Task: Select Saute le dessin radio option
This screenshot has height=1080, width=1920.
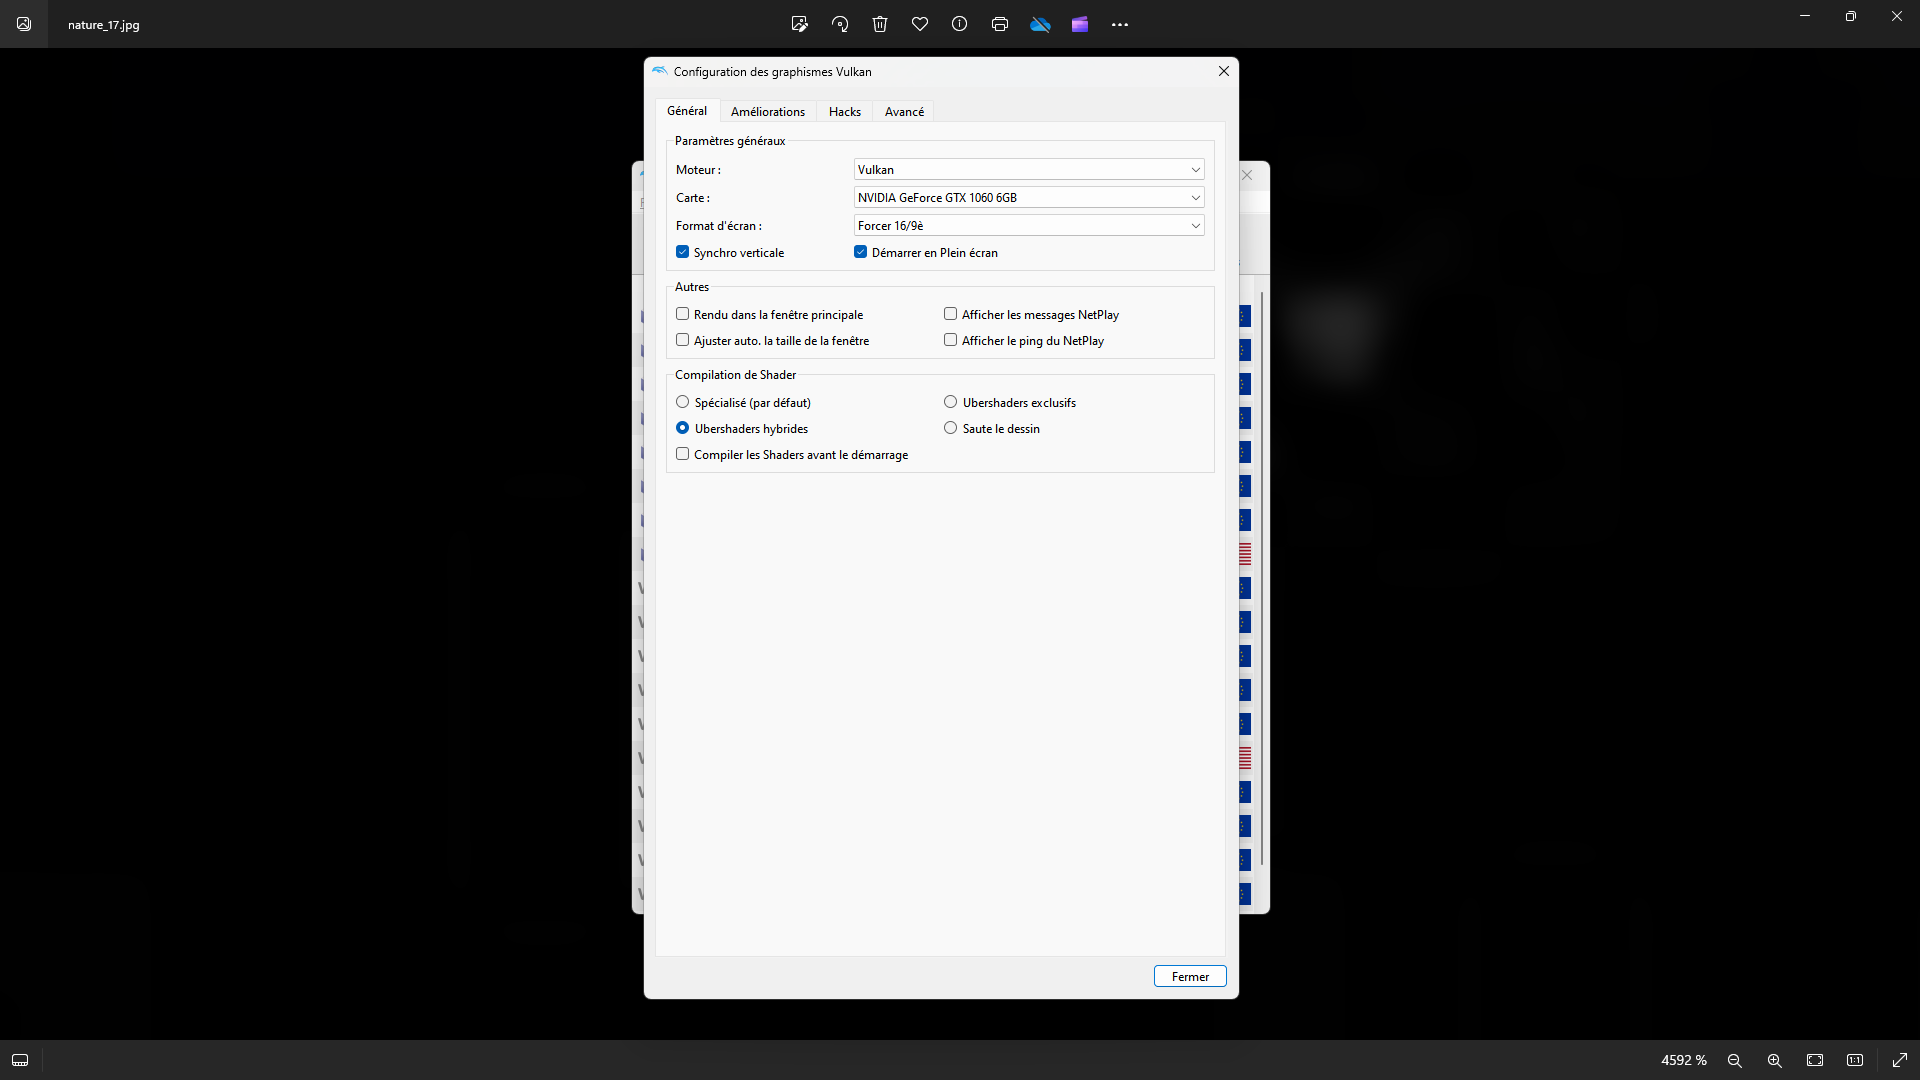Action: click(x=951, y=428)
